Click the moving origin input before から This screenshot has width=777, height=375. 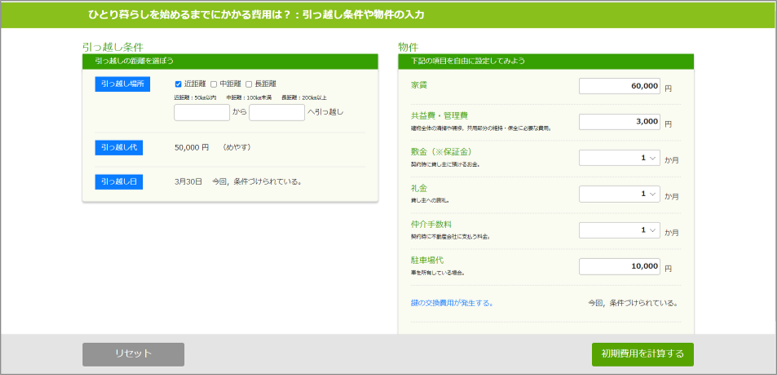click(202, 112)
